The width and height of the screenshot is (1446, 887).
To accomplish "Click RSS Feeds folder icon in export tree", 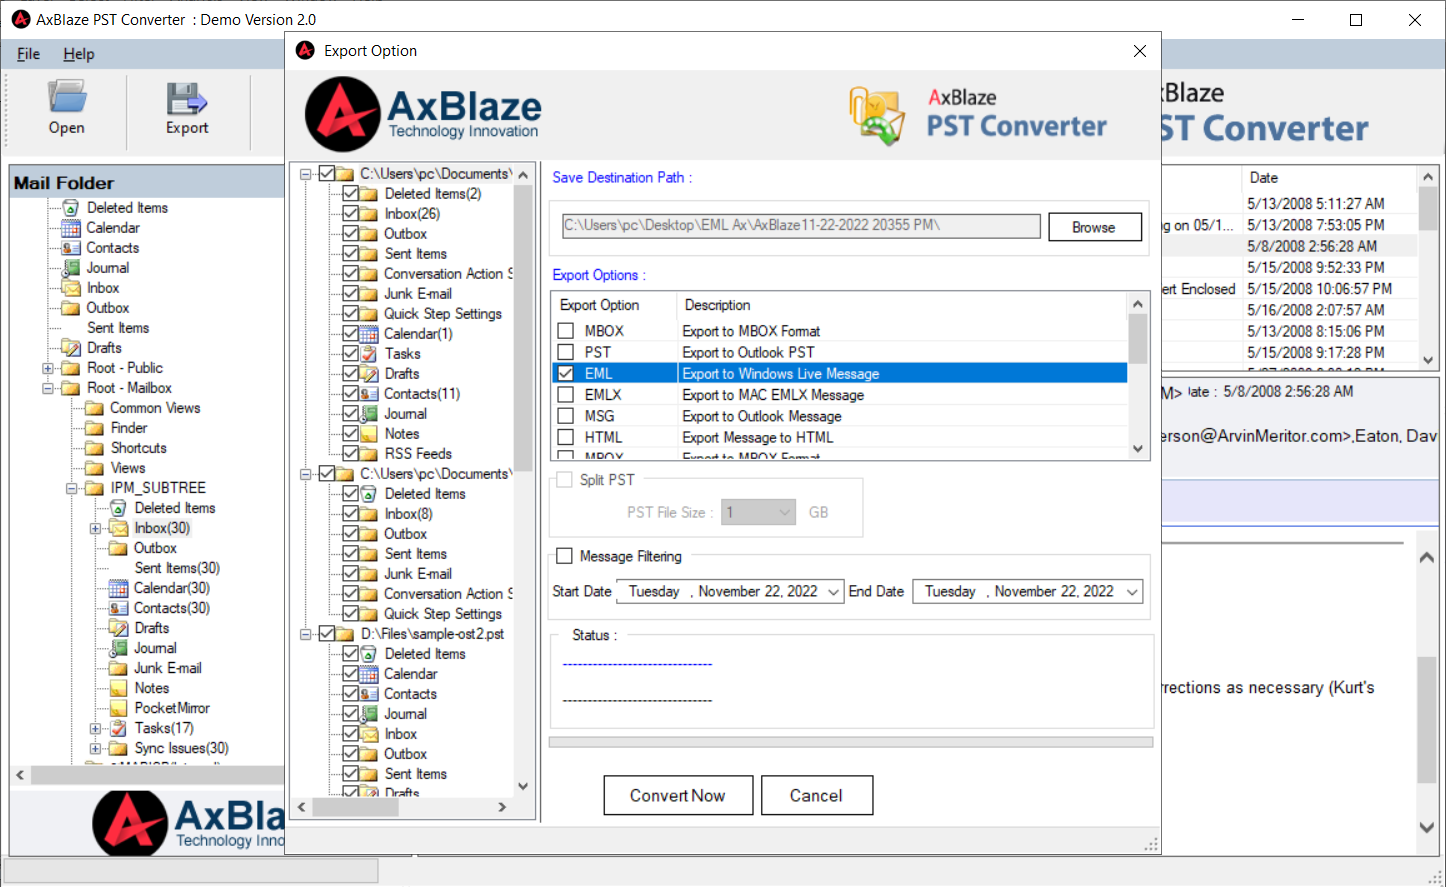I will pos(369,454).
